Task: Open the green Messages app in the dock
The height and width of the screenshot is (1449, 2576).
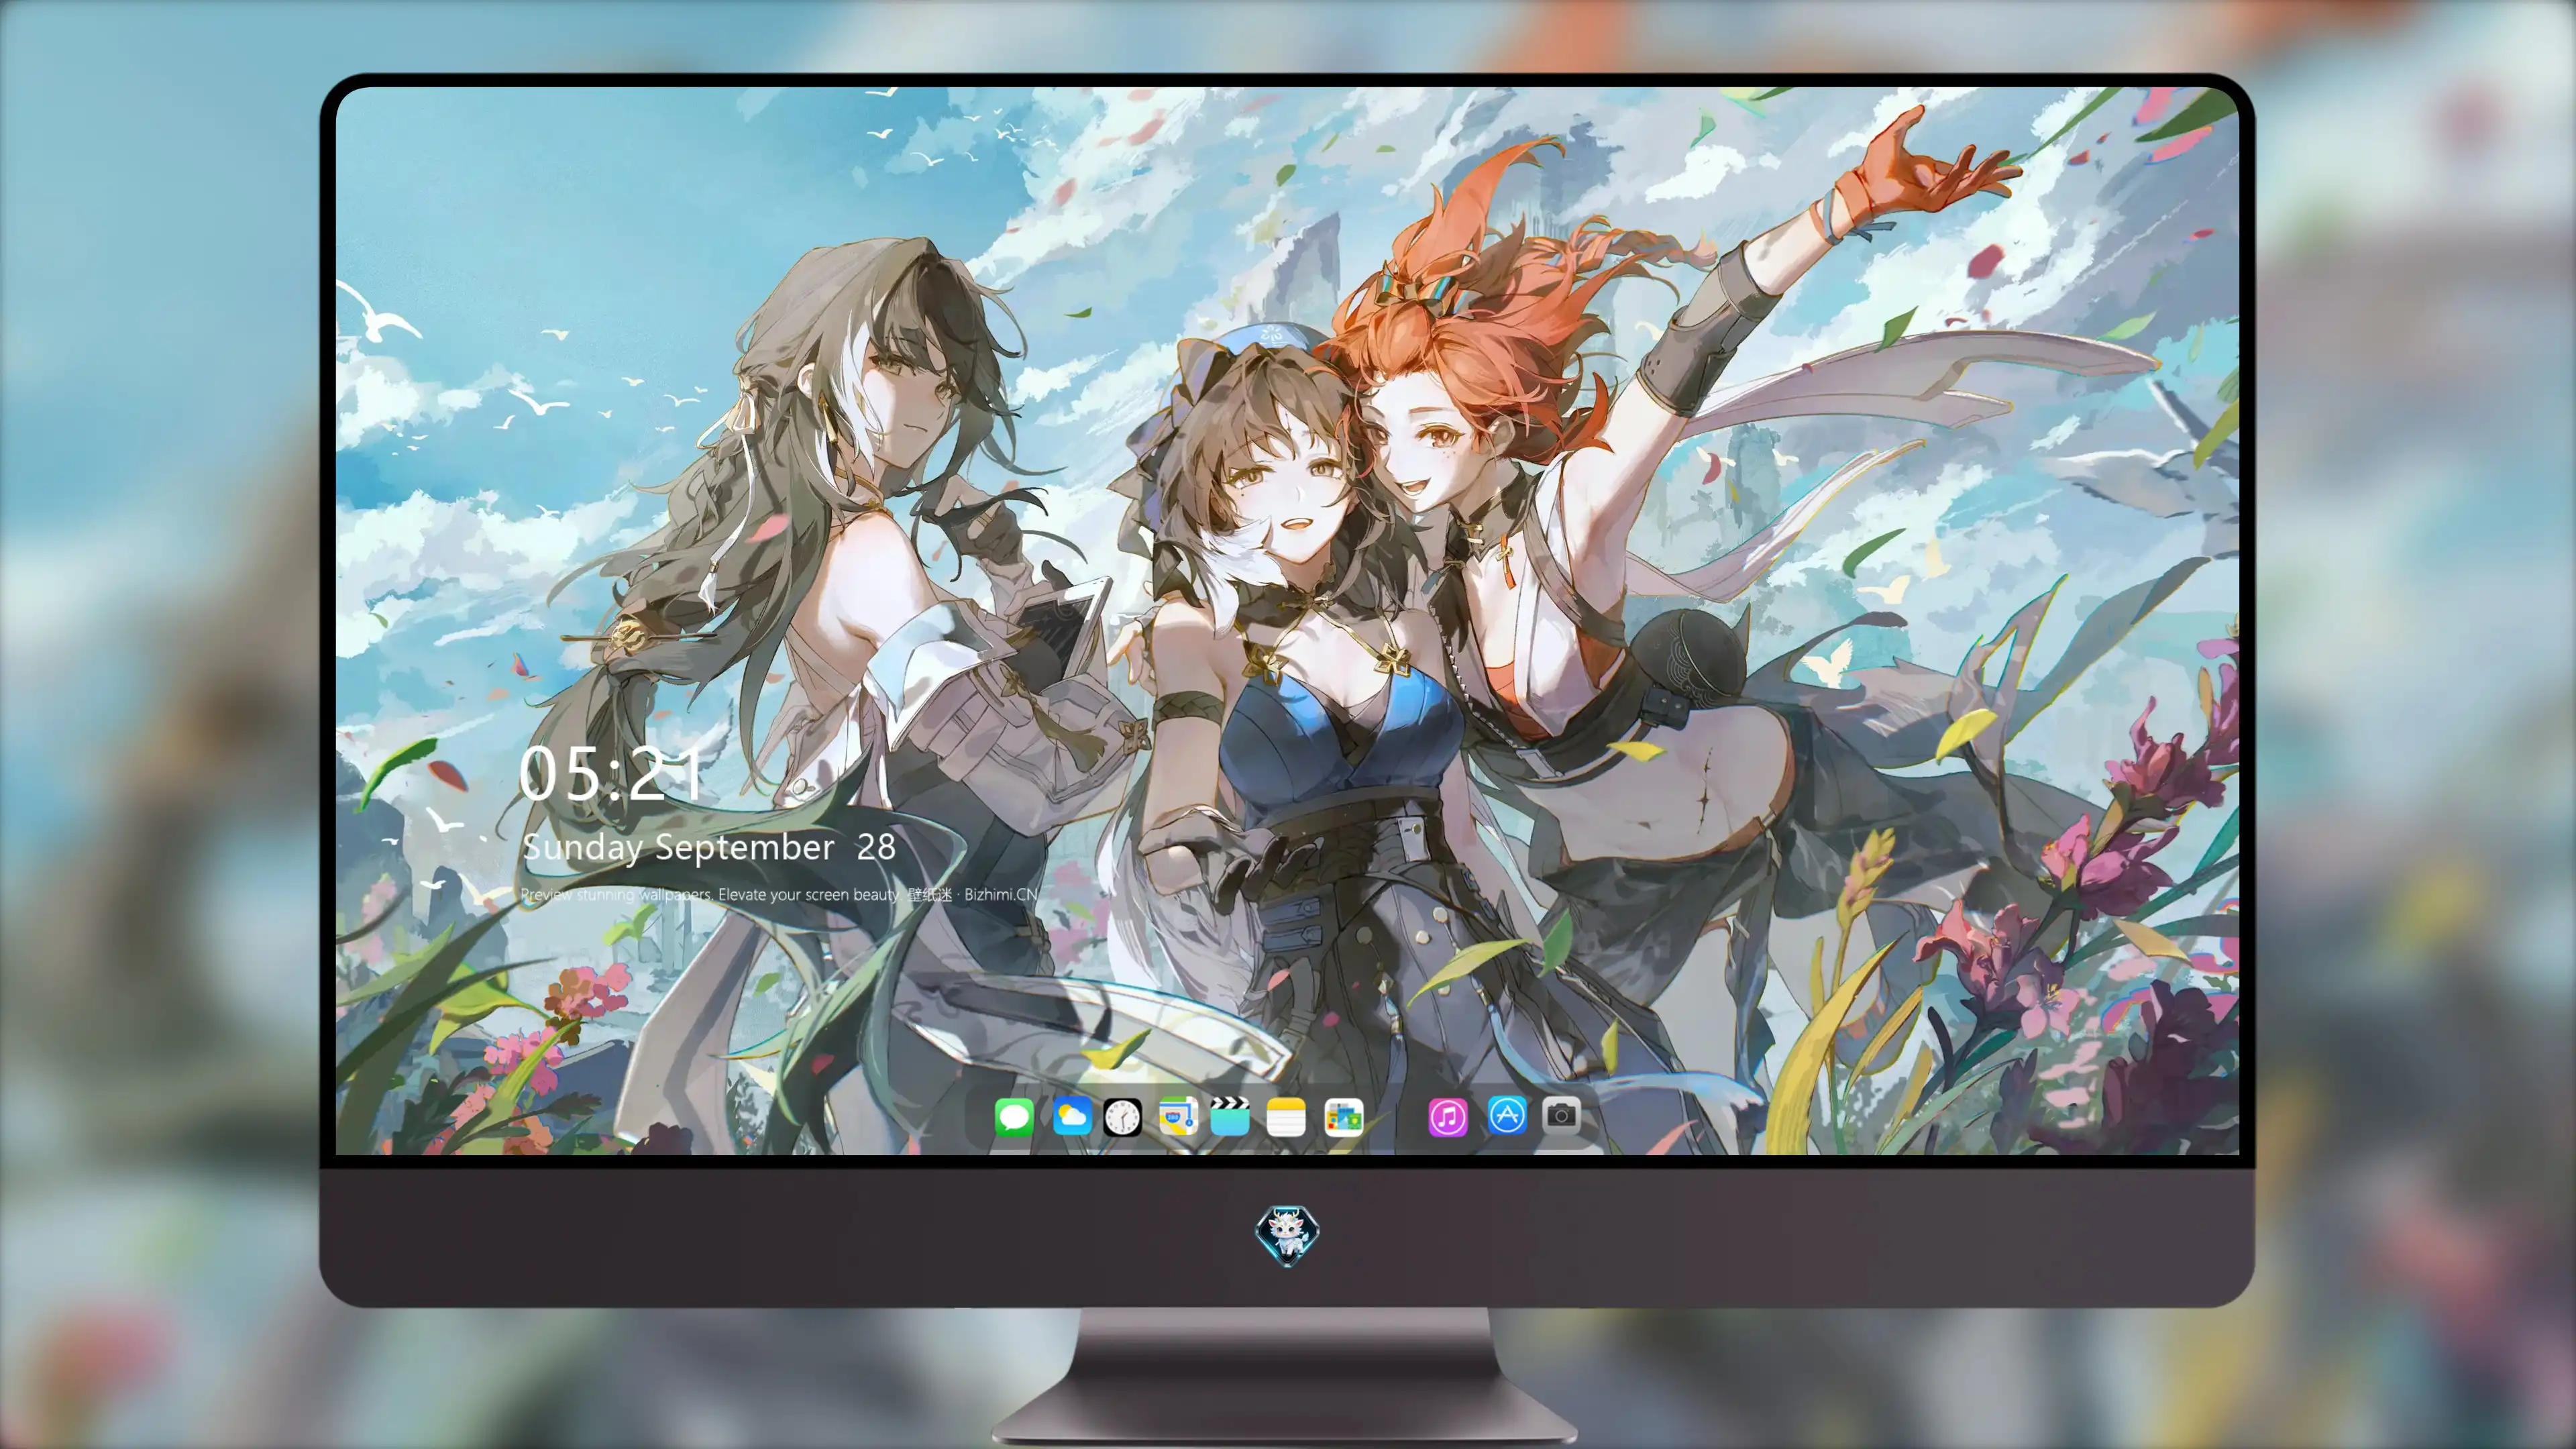Action: [x=1013, y=1117]
